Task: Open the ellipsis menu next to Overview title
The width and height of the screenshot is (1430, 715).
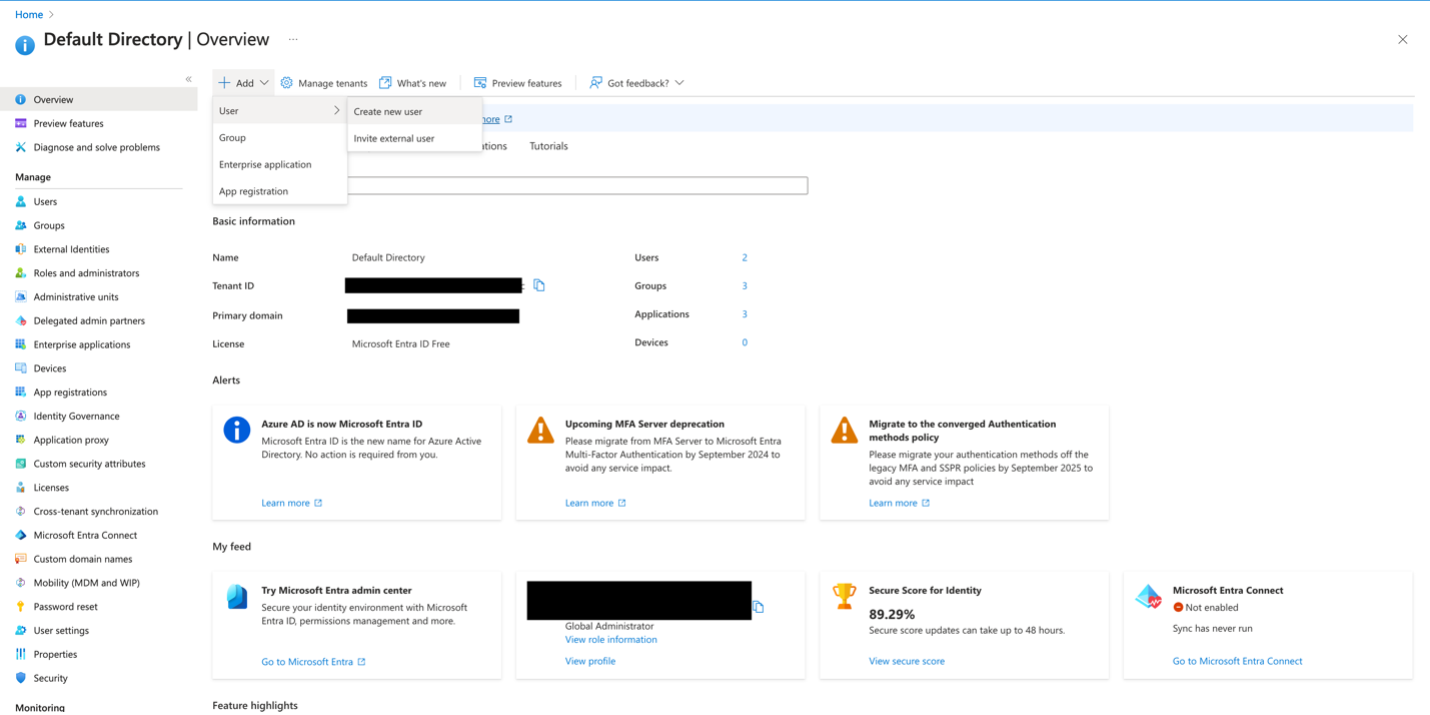Action: click(x=293, y=40)
